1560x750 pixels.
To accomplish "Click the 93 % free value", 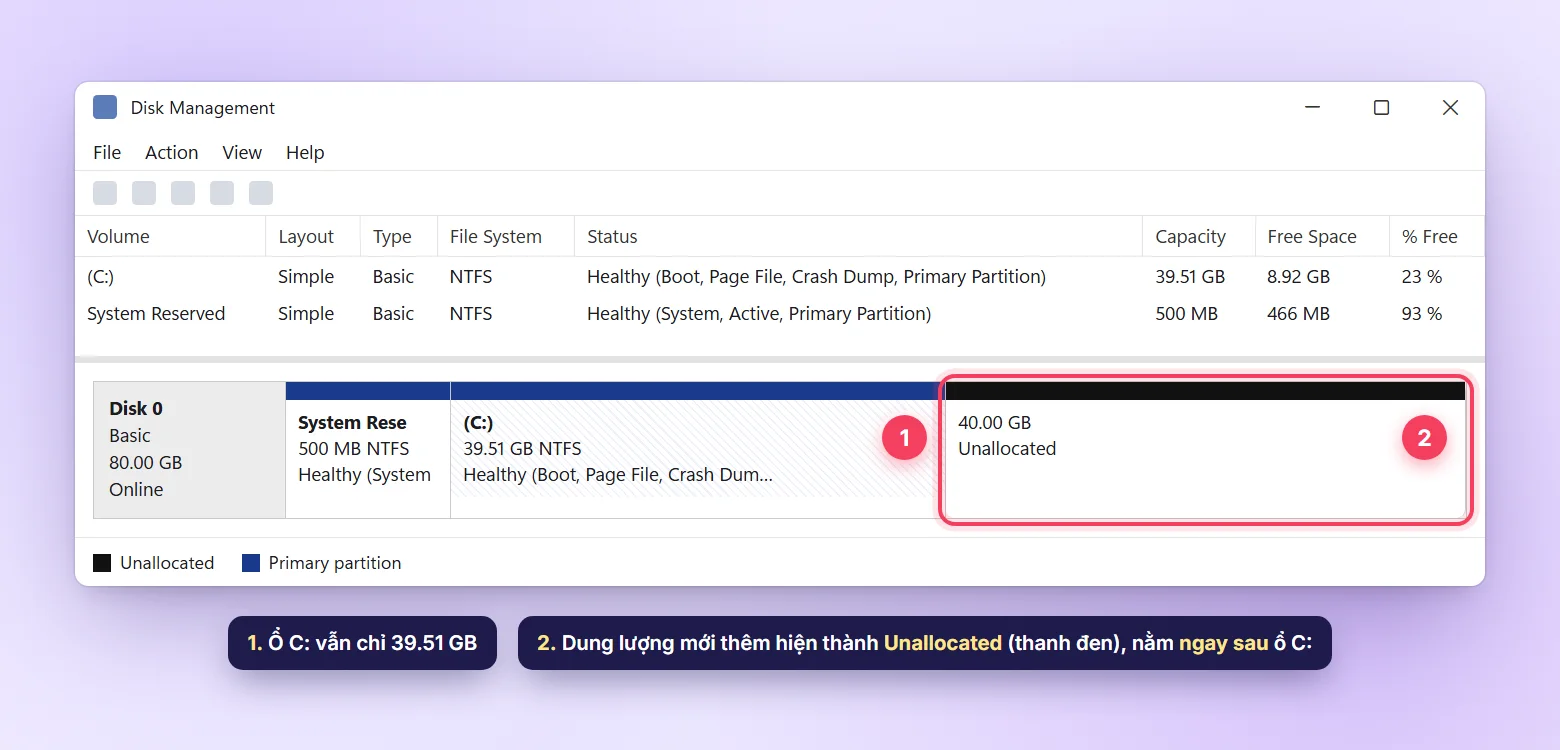I will point(1422,314).
